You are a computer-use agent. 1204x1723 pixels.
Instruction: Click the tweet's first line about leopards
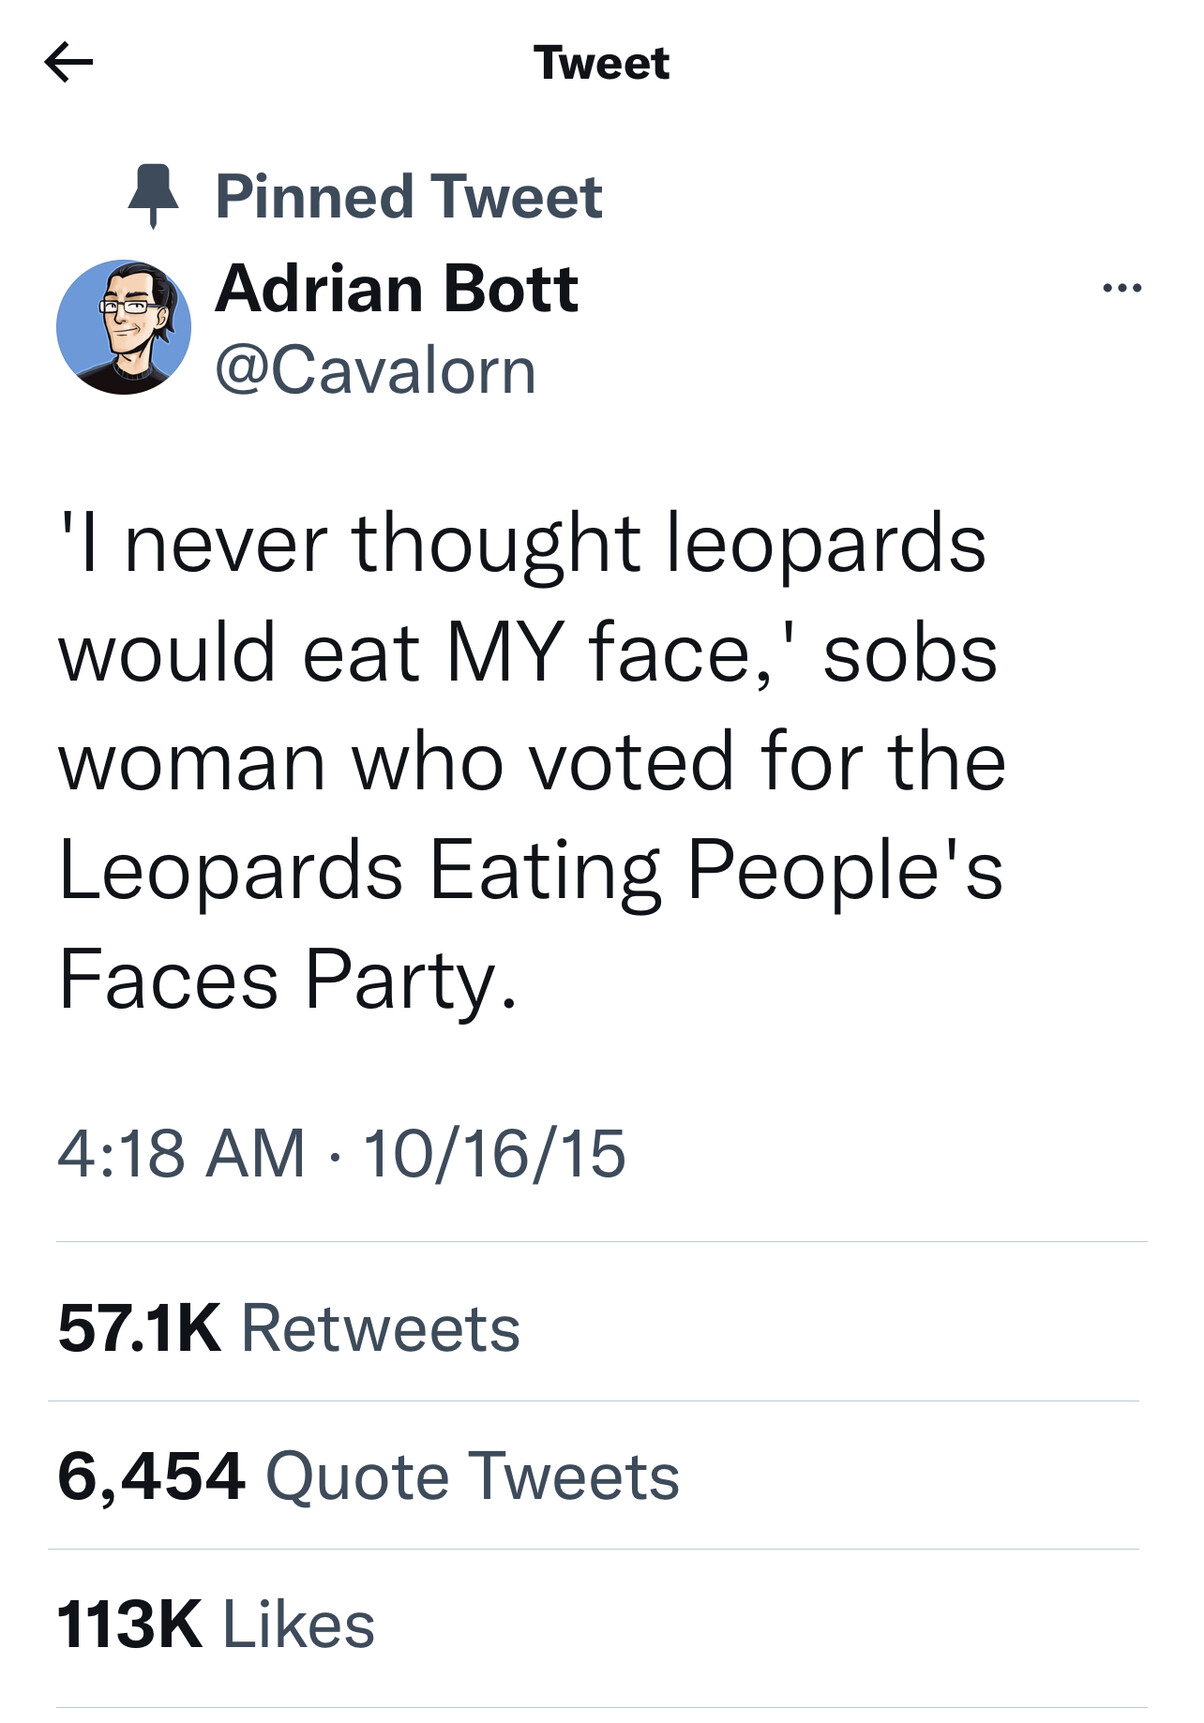pyautogui.click(x=522, y=545)
